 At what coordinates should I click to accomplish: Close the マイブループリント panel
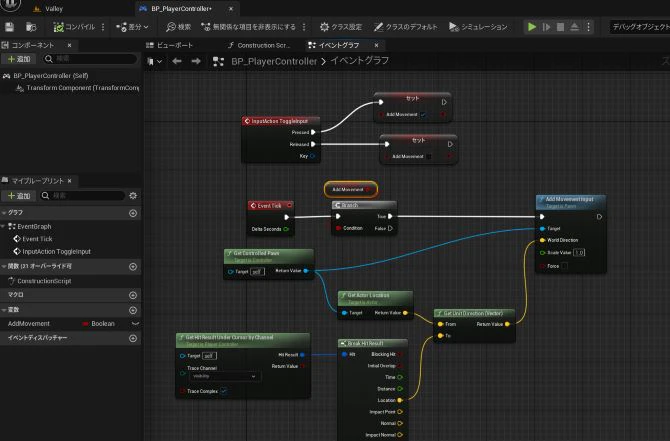69,181
